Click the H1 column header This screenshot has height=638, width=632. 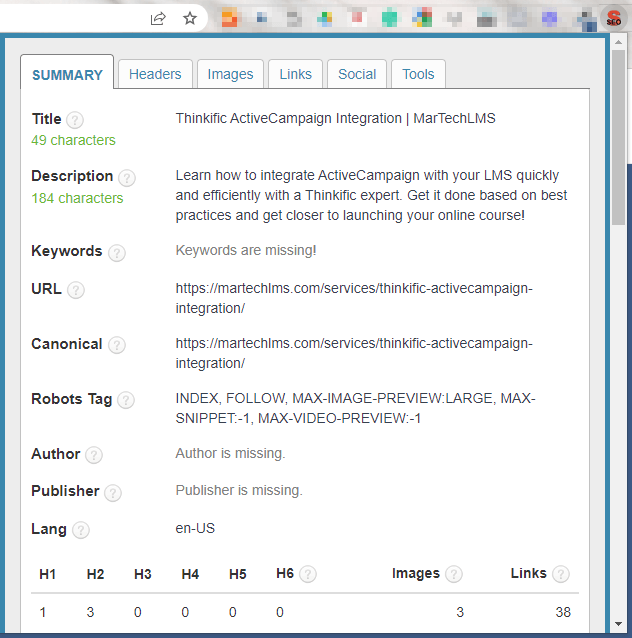coord(47,574)
